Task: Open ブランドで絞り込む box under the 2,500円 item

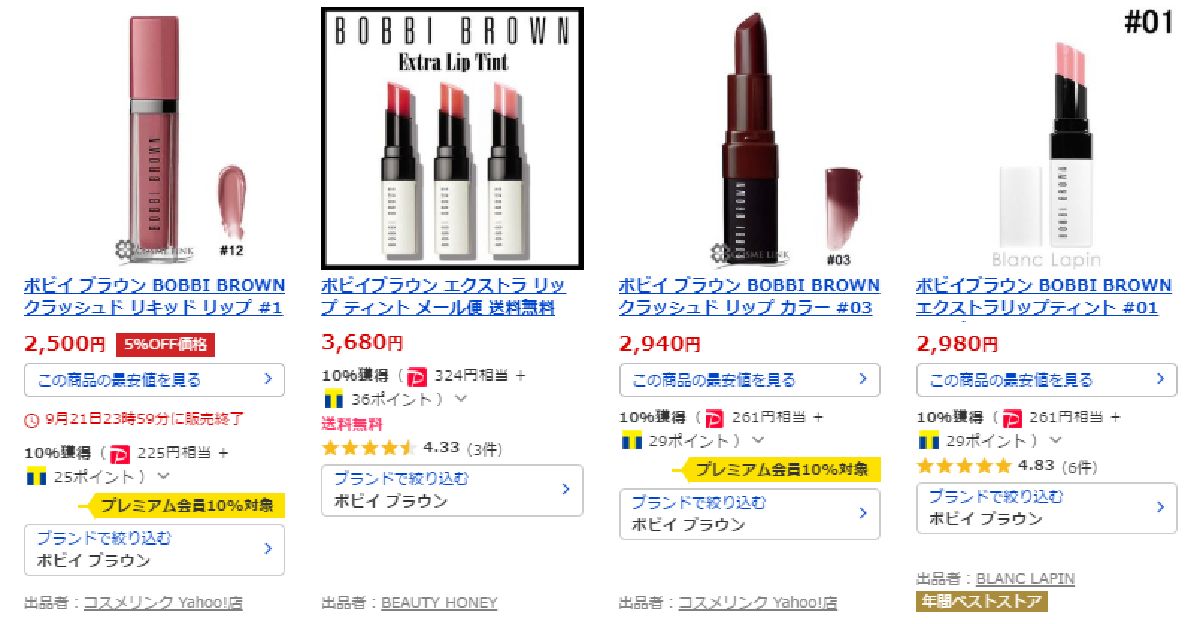Action: (154, 549)
